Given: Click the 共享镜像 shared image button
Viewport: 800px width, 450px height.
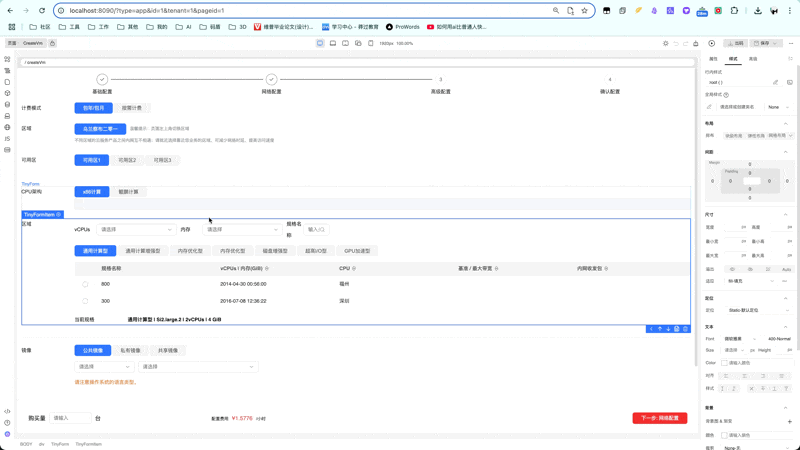Looking at the screenshot, I should tap(168, 351).
